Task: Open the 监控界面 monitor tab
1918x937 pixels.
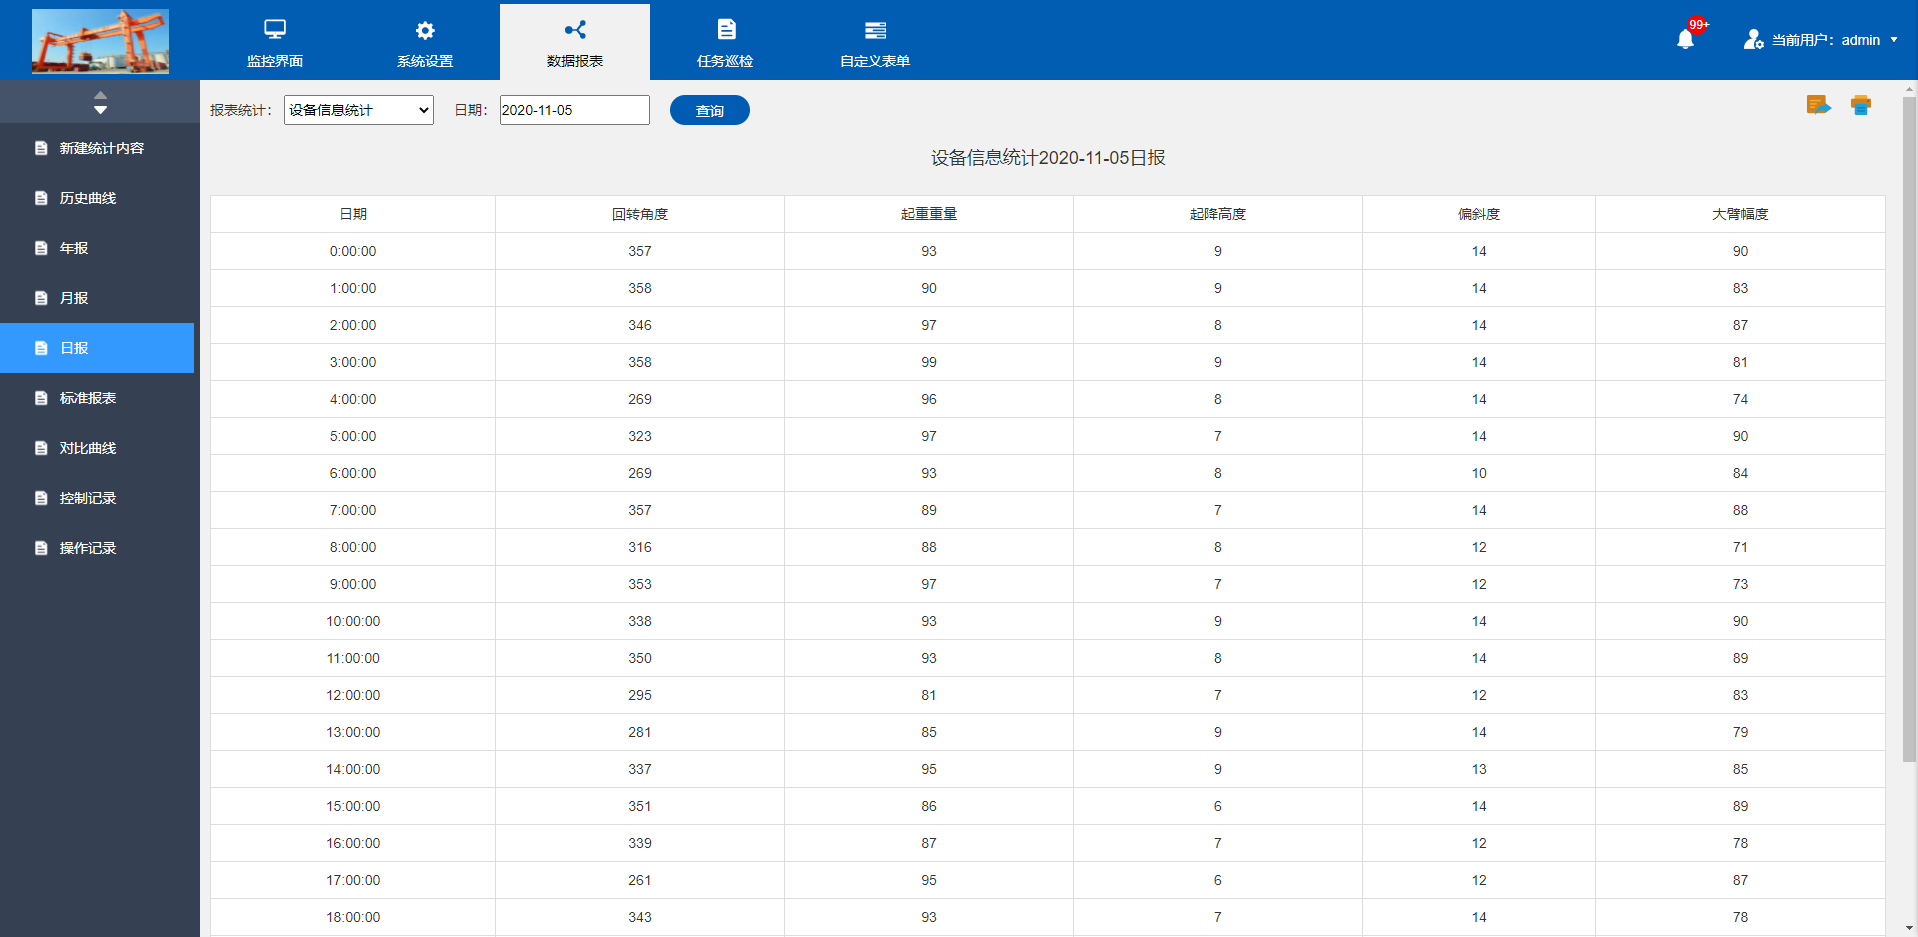Action: [275, 42]
